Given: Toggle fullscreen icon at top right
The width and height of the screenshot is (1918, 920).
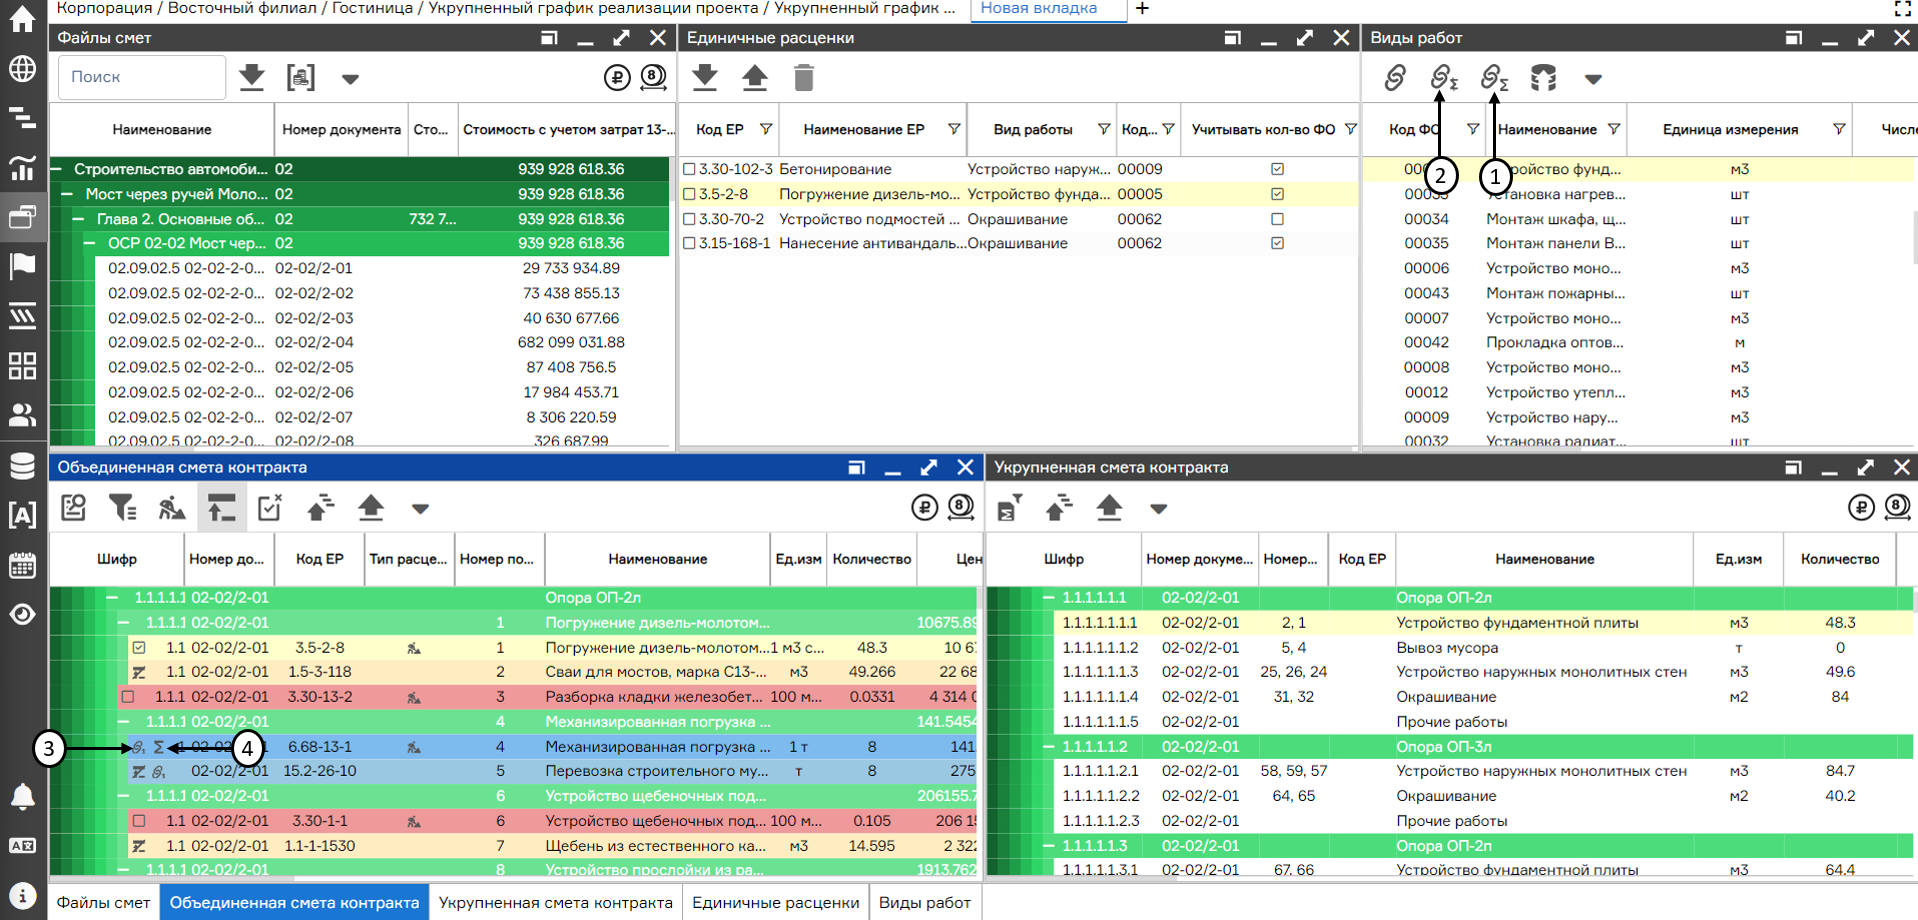Looking at the screenshot, I should point(1902,9).
